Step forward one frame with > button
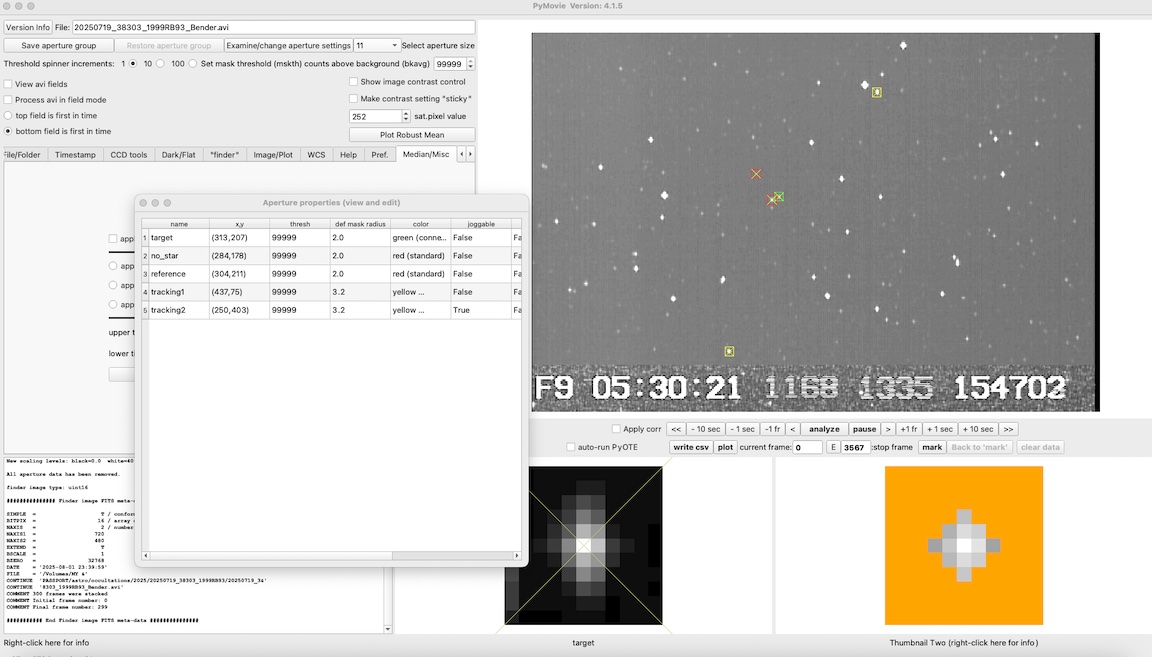 click(887, 429)
